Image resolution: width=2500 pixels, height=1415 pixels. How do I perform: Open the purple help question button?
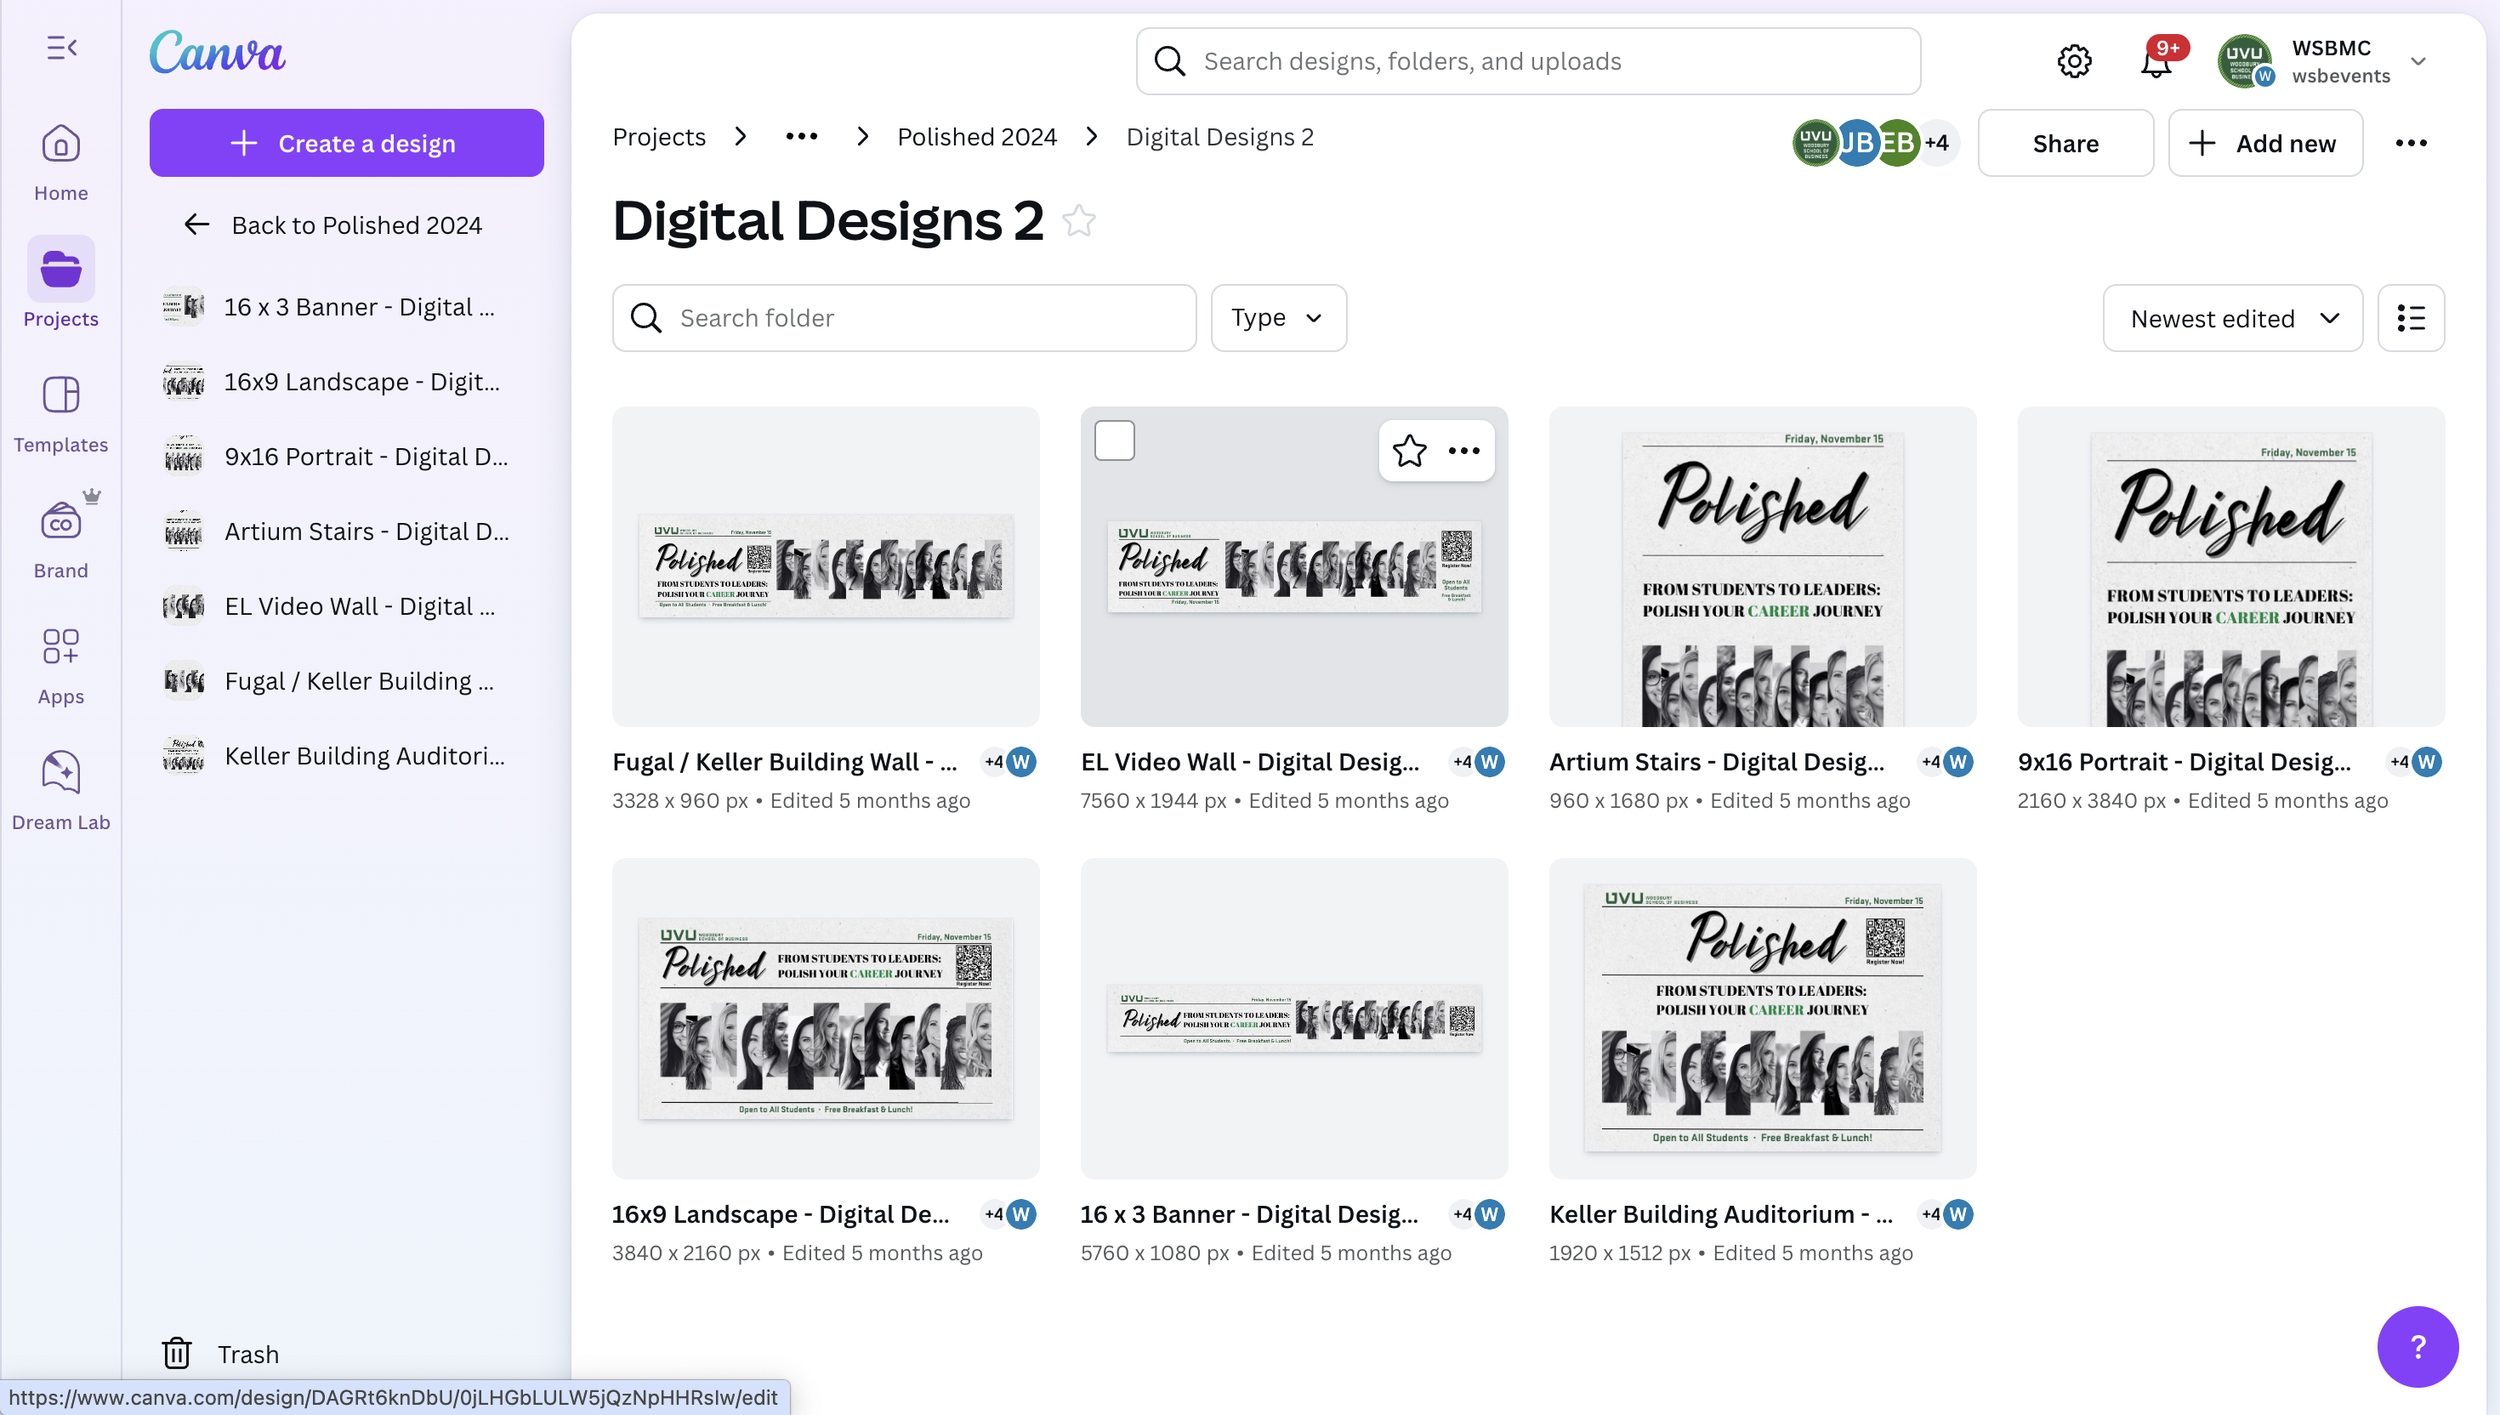[2416, 1346]
